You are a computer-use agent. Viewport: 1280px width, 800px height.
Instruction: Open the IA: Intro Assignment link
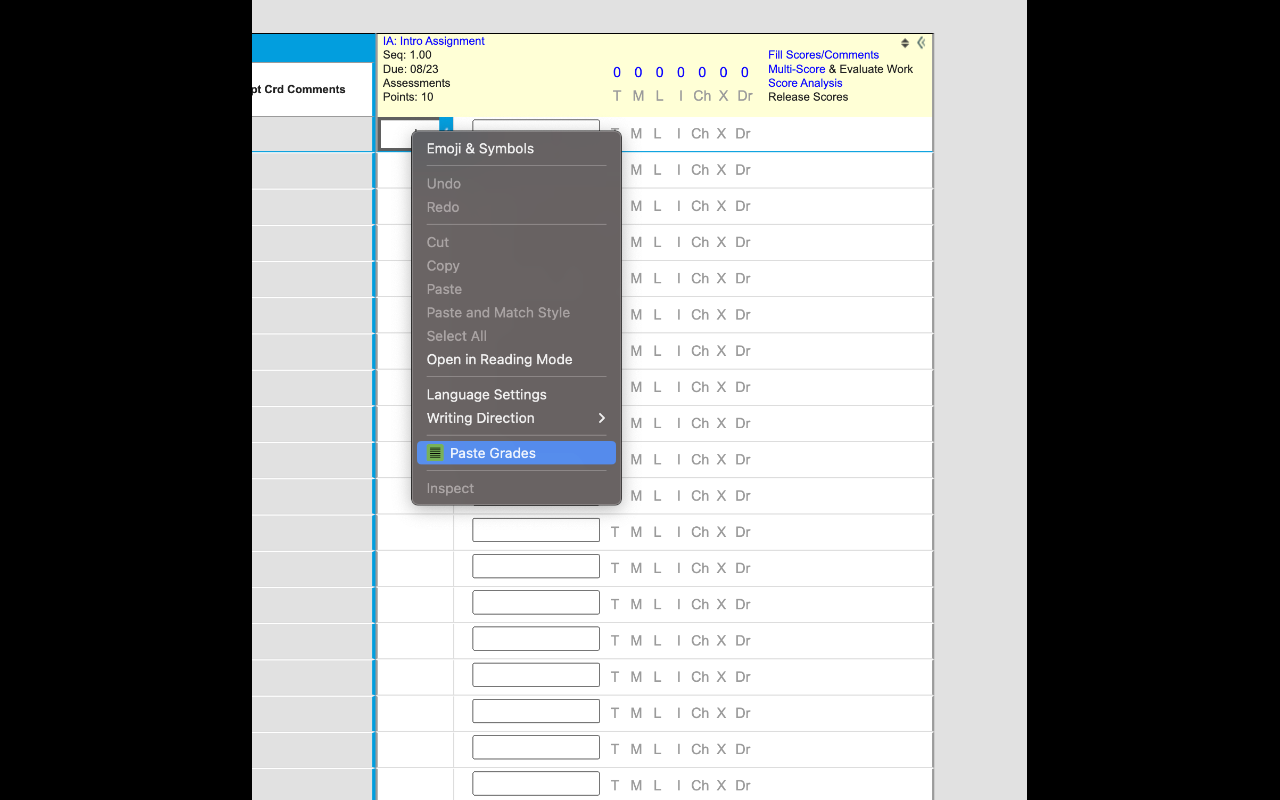click(x=434, y=41)
